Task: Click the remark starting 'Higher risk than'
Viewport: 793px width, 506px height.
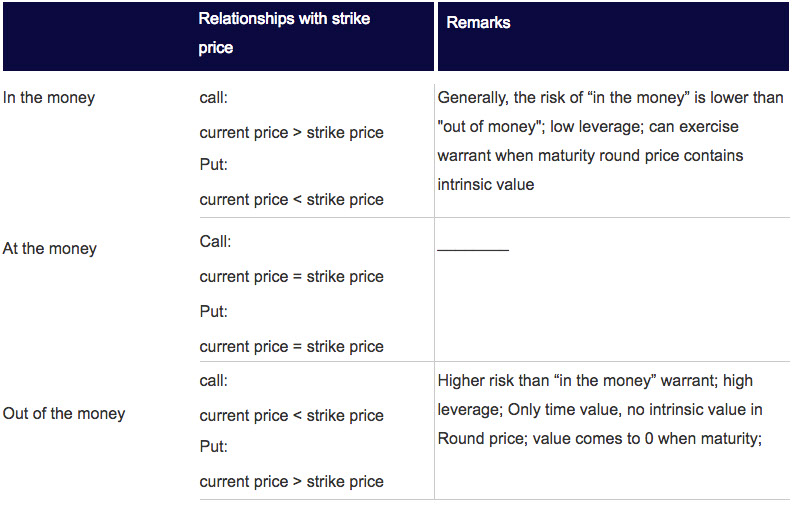Action: coord(600,409)
